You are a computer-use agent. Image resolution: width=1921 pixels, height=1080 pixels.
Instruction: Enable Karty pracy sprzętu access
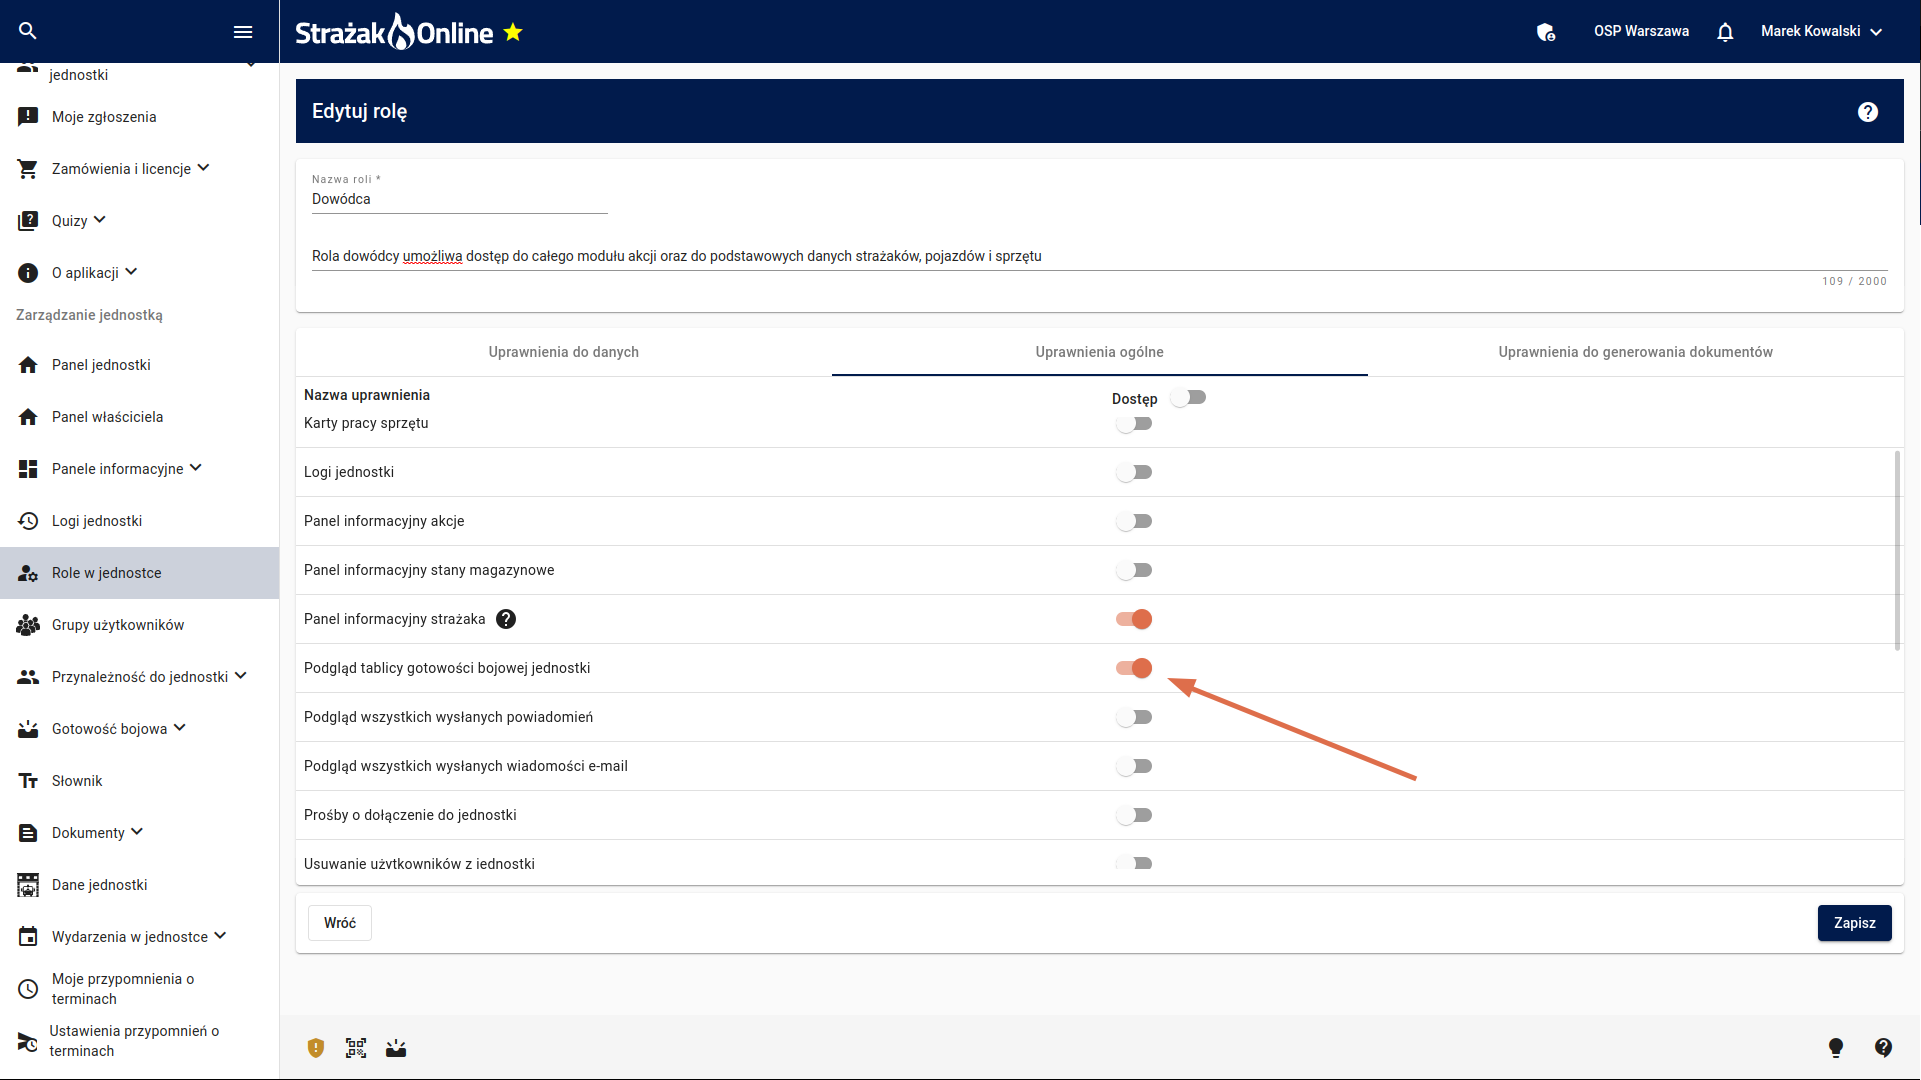pos(1134,424)
